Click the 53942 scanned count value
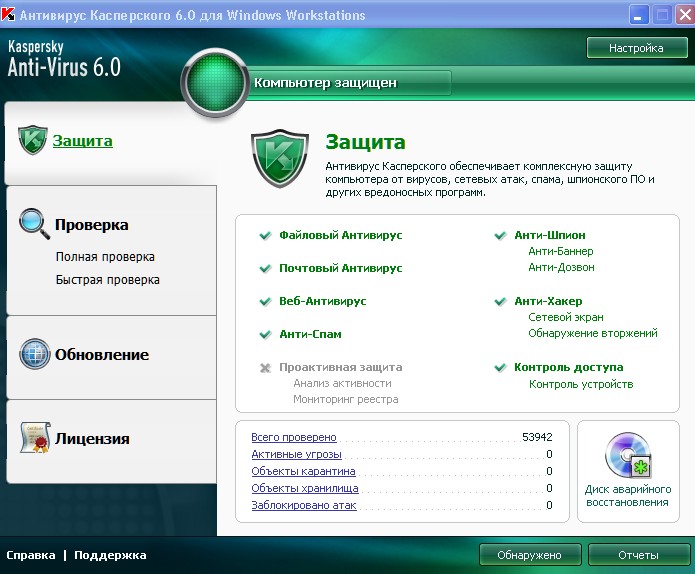Image resolution: width=695 pixels, height=574 pixels. pyautogui.click(x=537, y=437)
